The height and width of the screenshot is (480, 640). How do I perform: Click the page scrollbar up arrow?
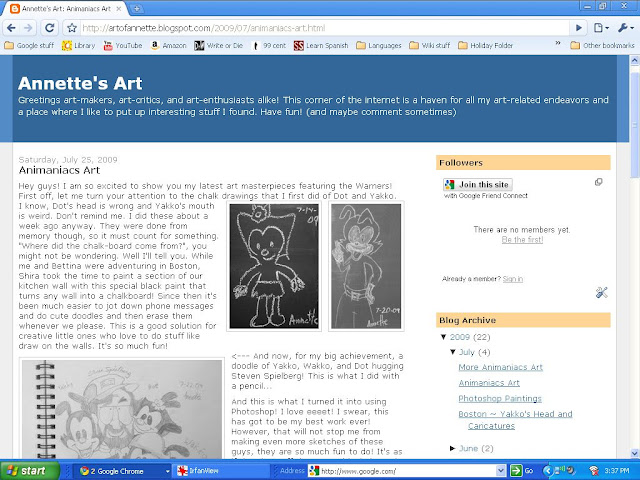635,60
